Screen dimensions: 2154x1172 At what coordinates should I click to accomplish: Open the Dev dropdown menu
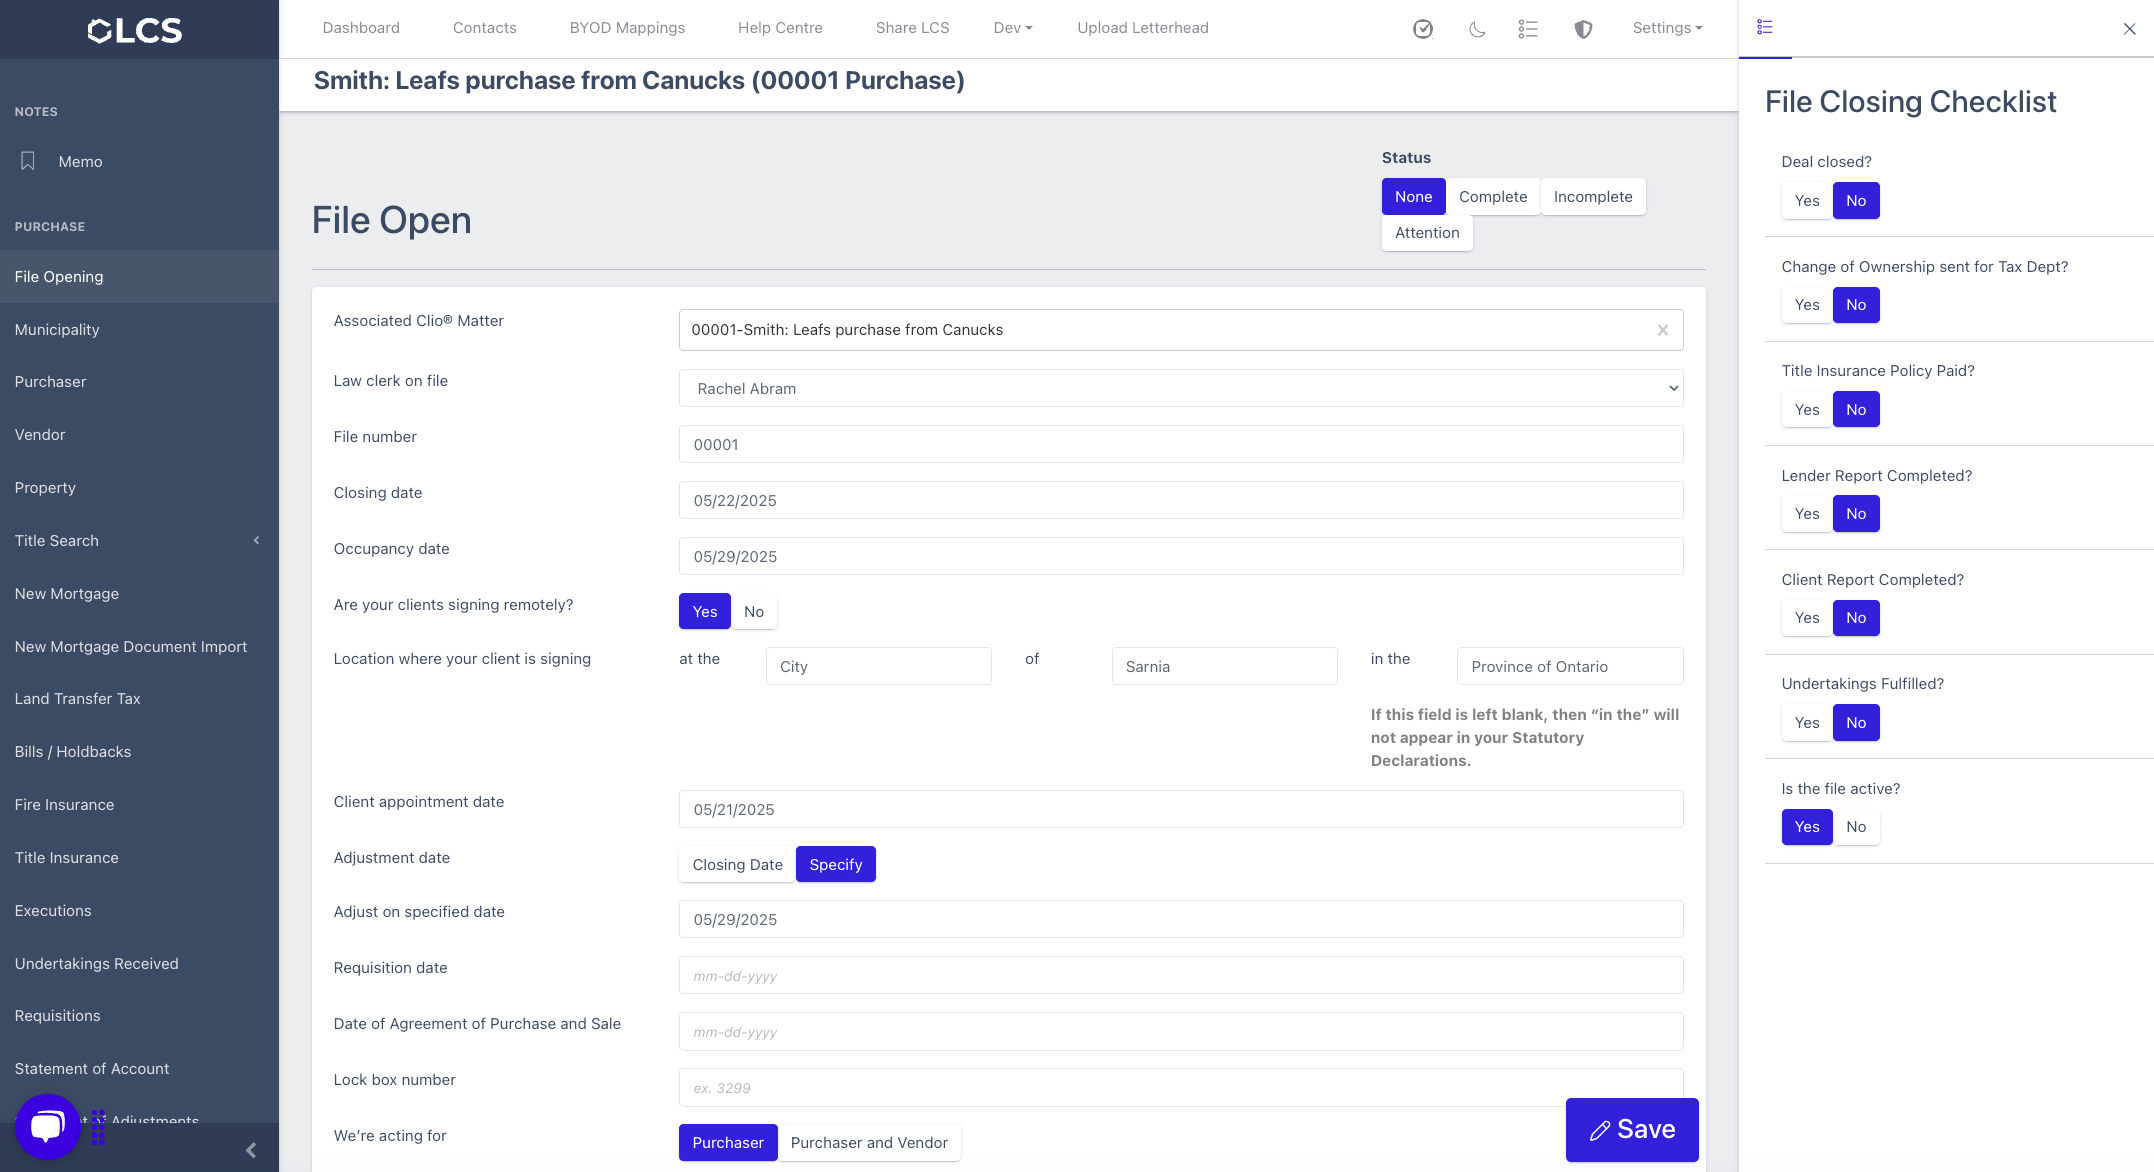1012,28
